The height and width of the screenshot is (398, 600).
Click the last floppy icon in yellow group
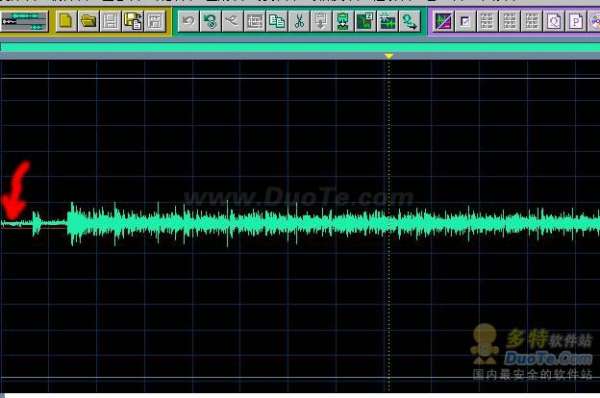click(155, 21)
